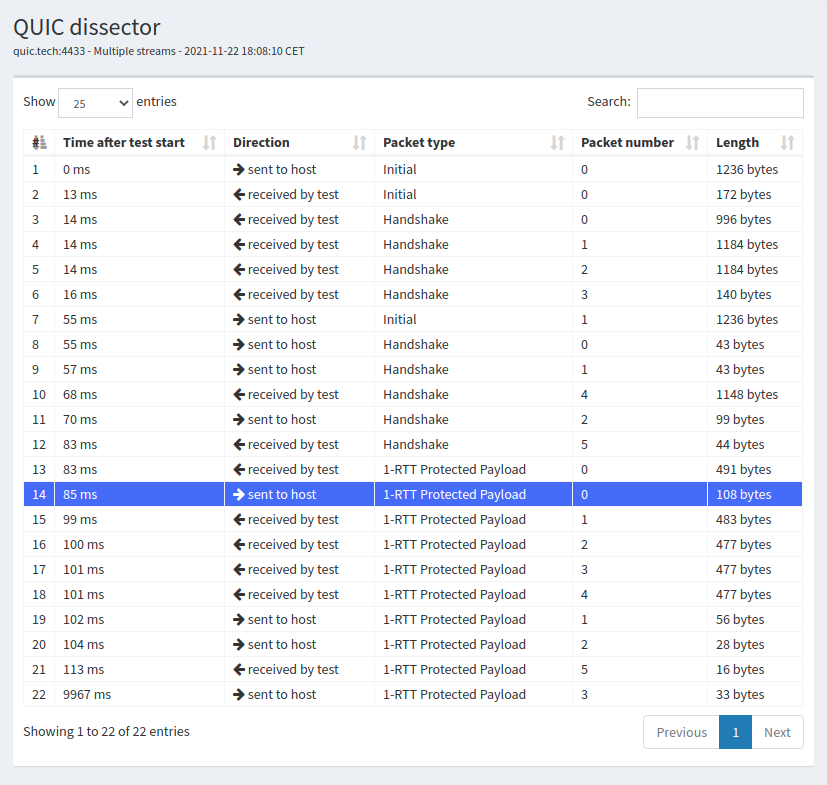This screenshot has width=827, height=785.
Task: Click left arrow icon in row 12
Action: 239,445
